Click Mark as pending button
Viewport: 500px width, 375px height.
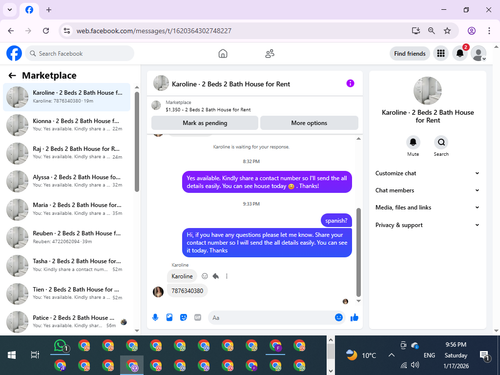click(x=205, y=123)
